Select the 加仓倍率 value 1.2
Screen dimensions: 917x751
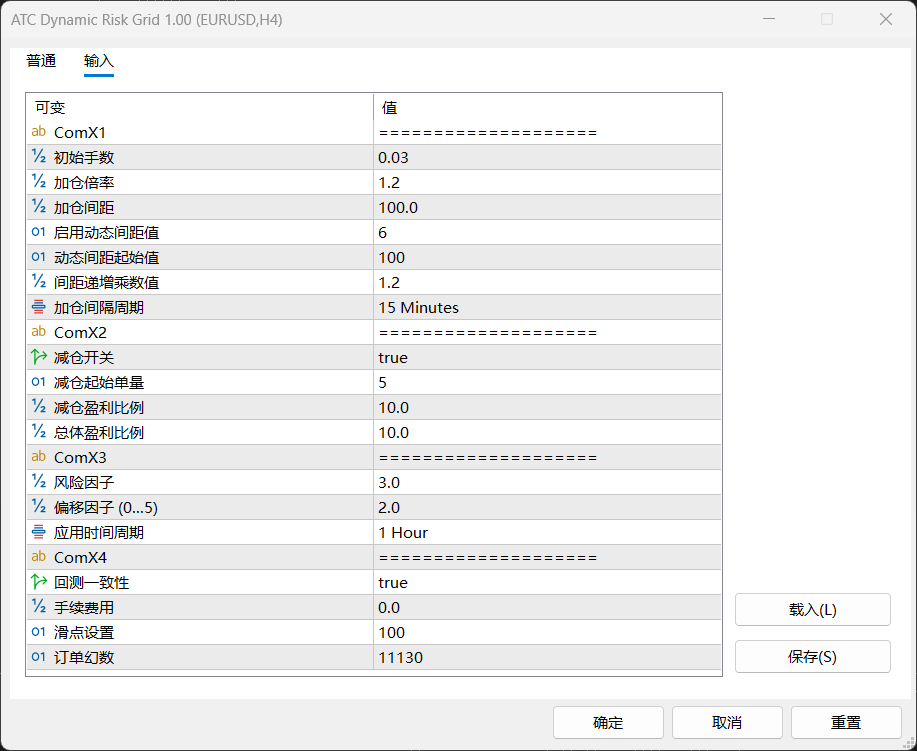547,182
